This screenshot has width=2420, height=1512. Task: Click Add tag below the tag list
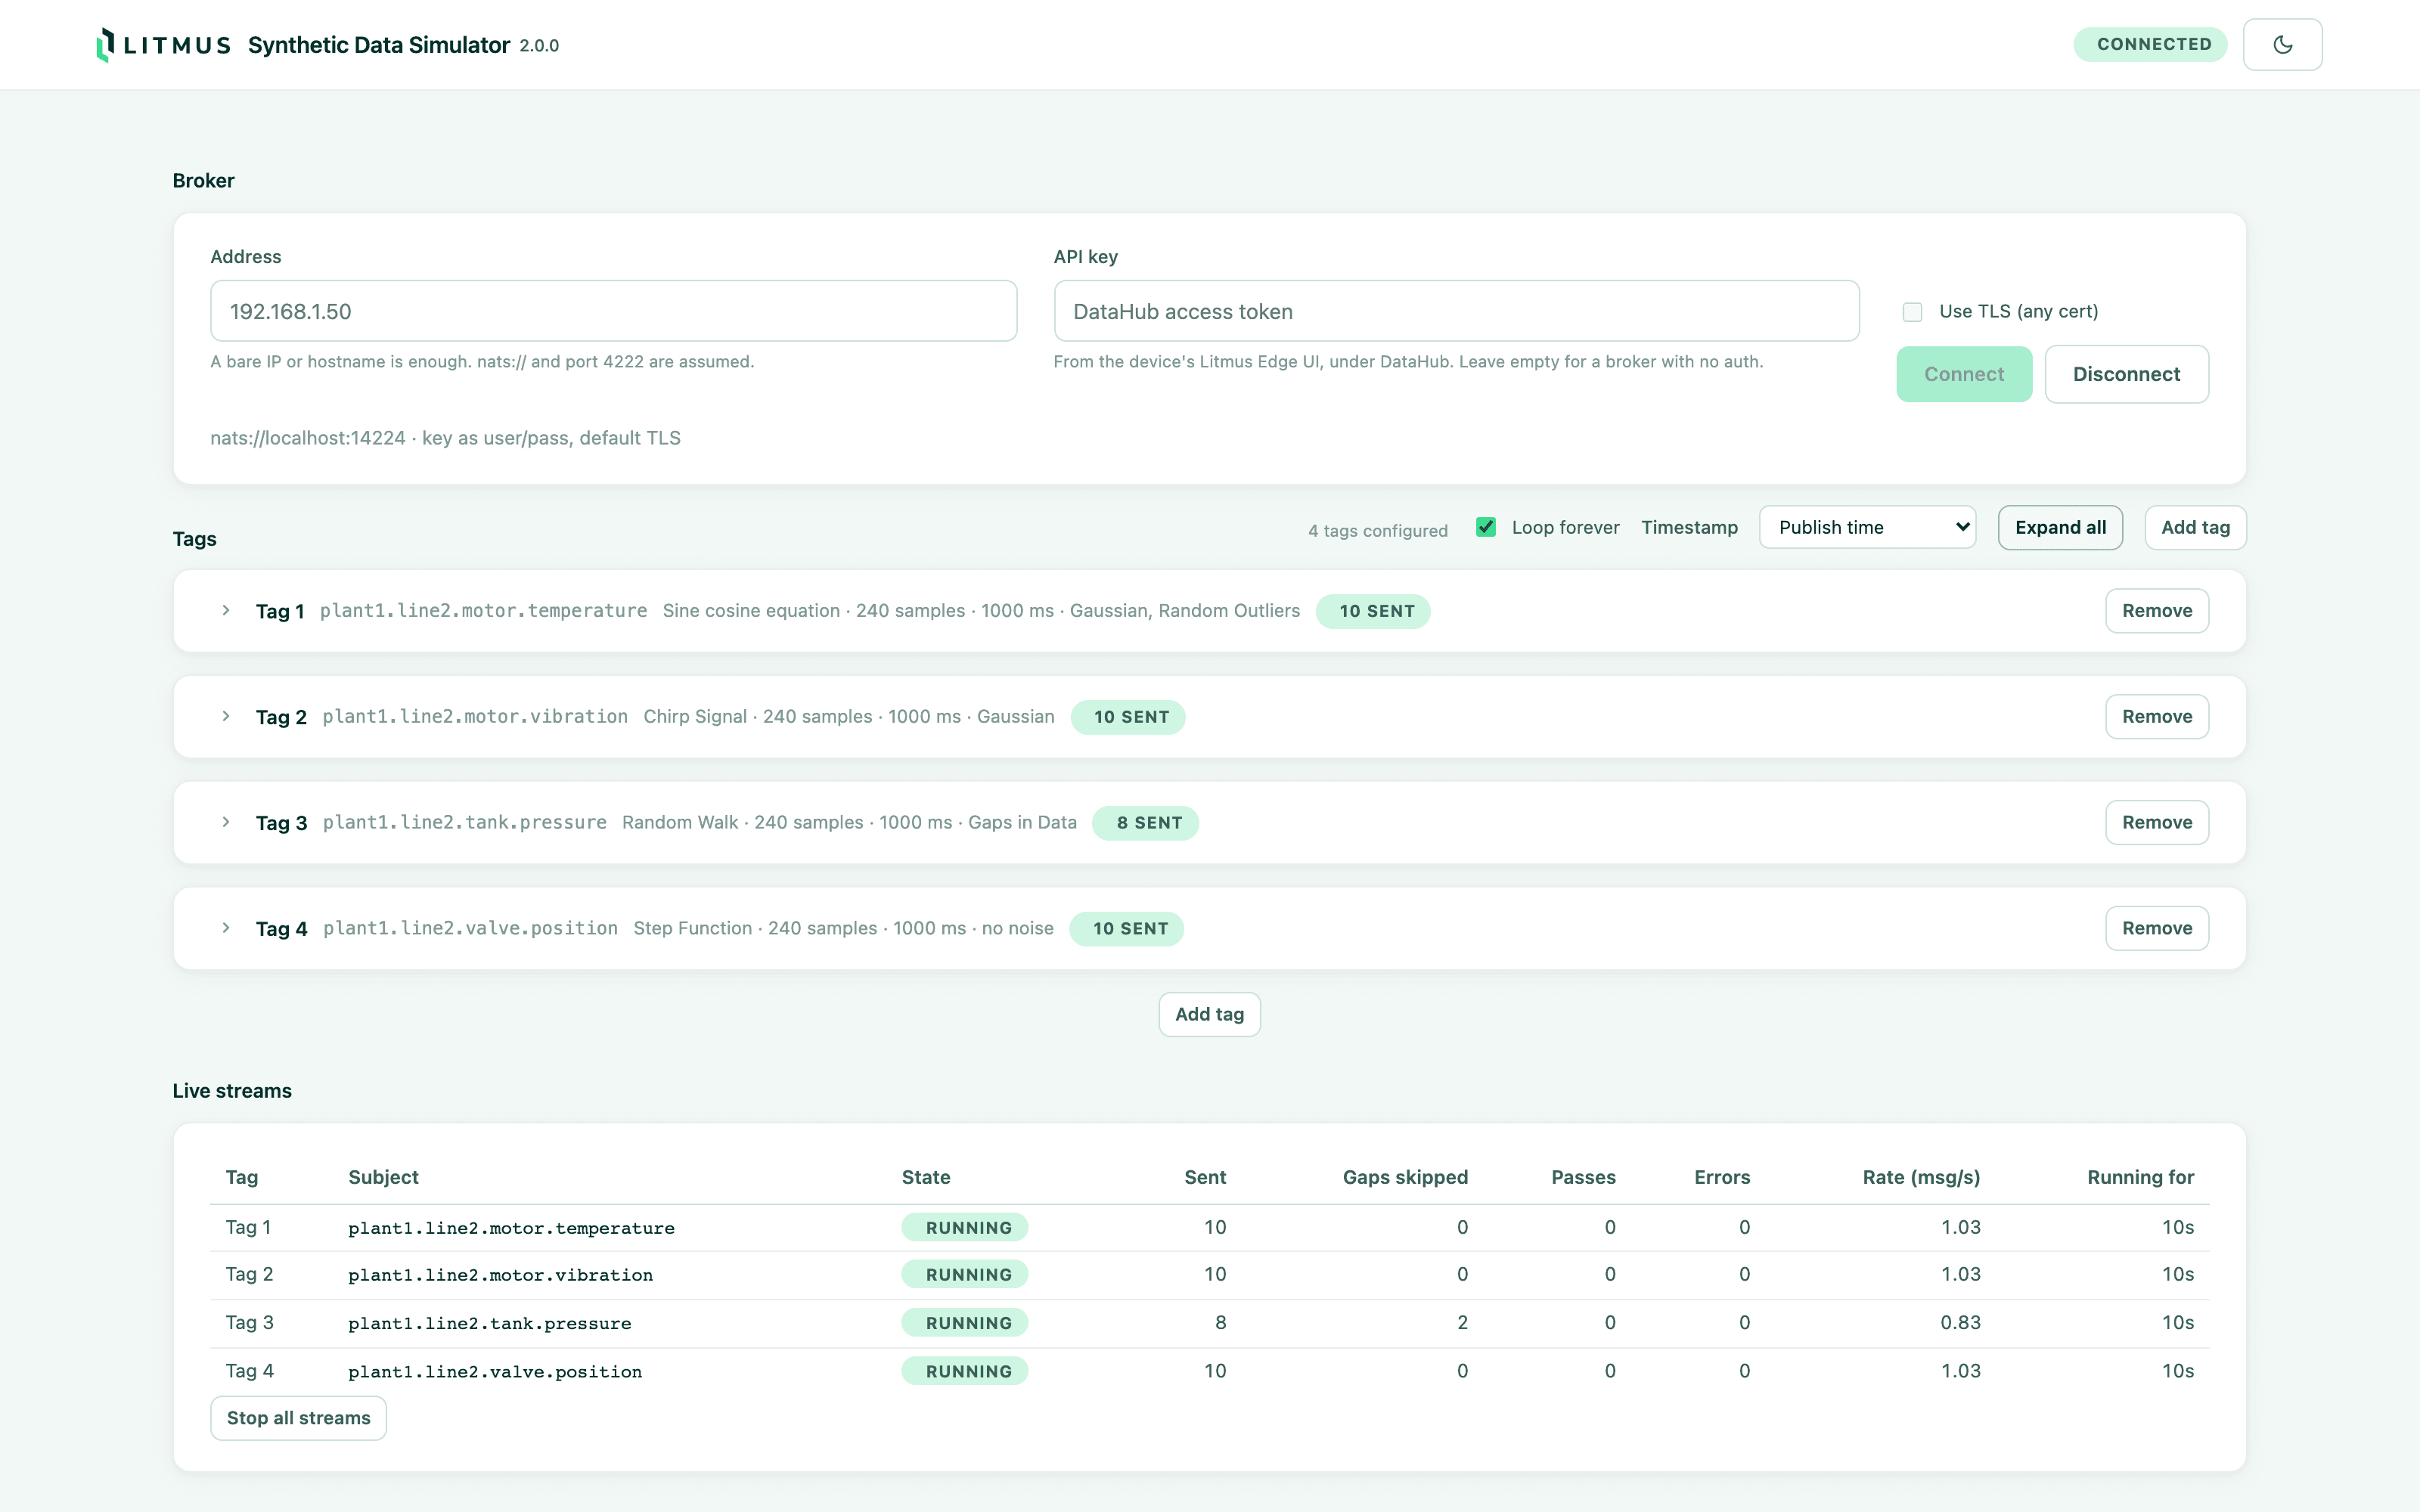coord(1209,1014)
